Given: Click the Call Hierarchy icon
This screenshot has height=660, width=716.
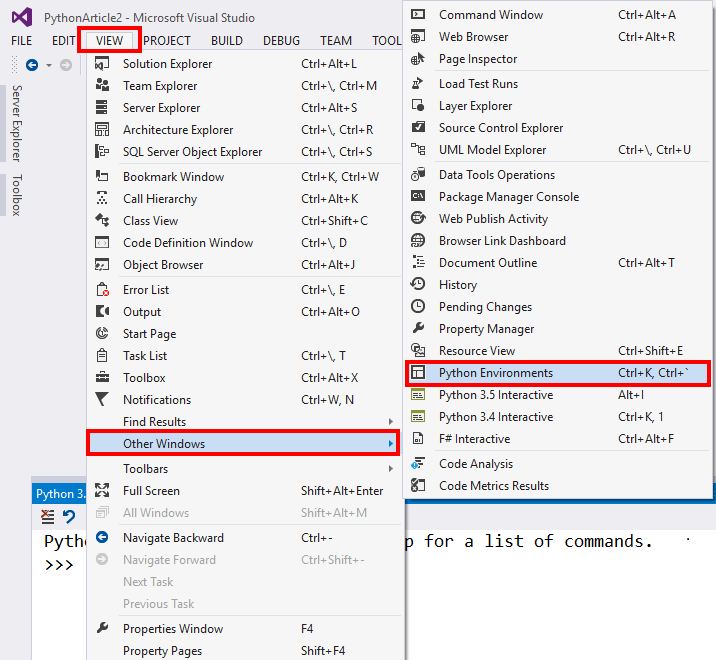Looking at the screenshot, I should click(102, 198).
